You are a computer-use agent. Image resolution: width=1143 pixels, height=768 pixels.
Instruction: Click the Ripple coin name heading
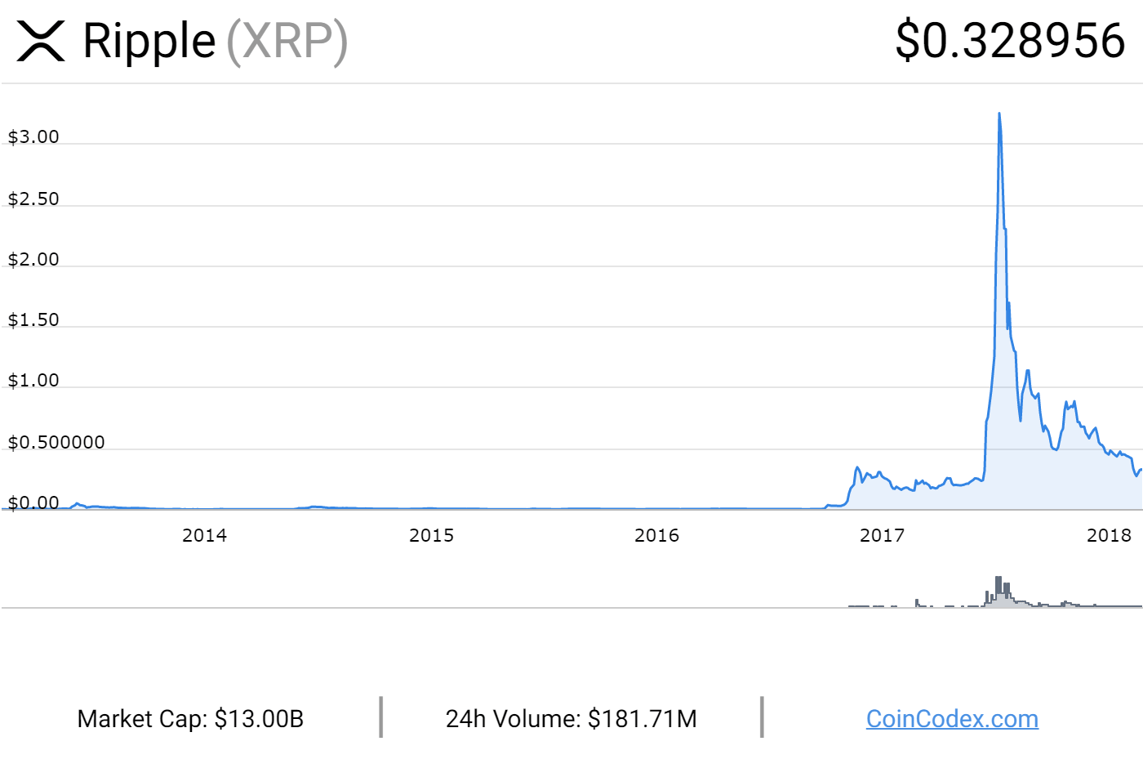pyautogui.click(x=148, y=41)
